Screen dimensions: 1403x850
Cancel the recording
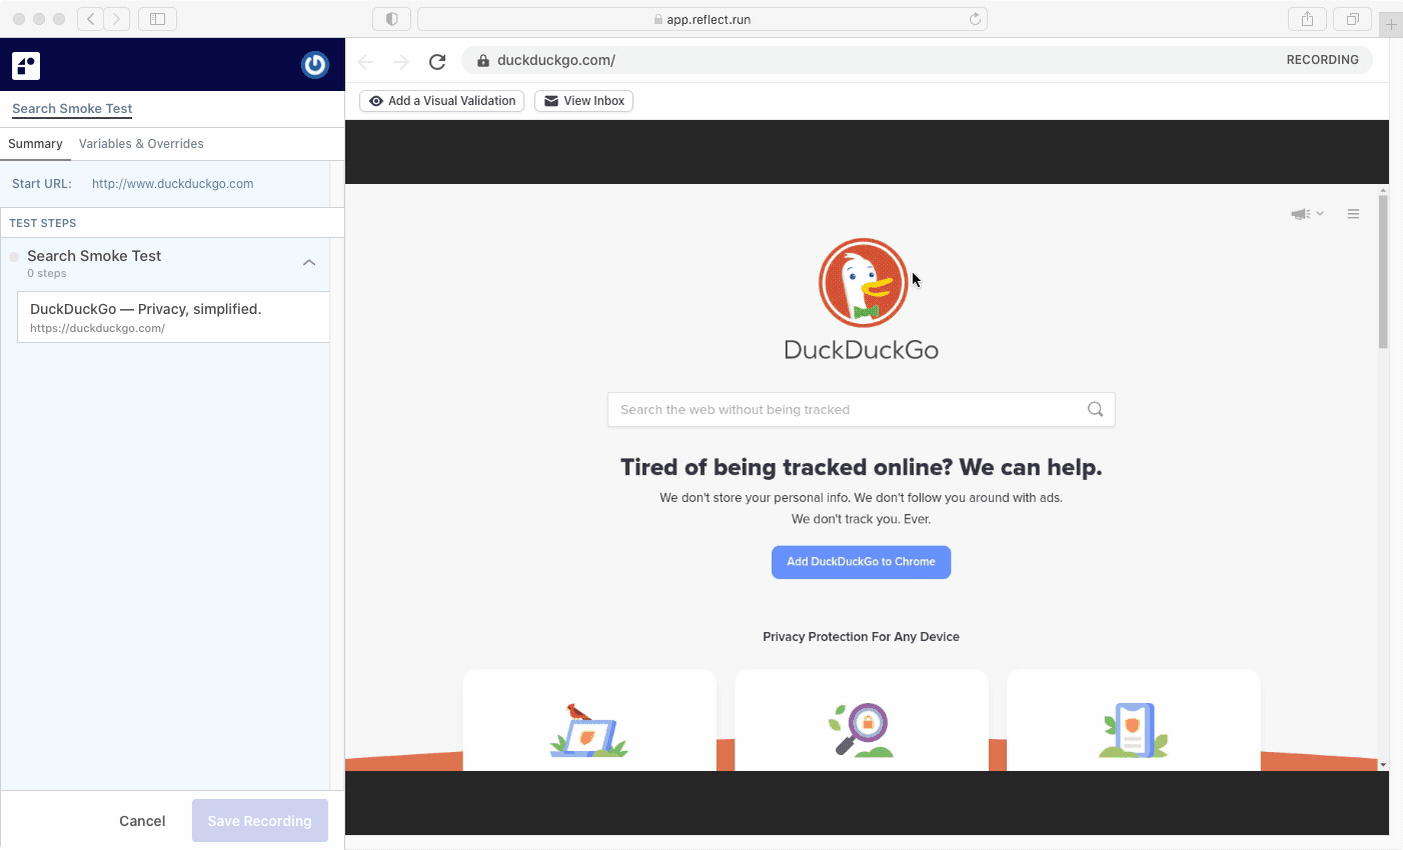[x=142, y=821]
